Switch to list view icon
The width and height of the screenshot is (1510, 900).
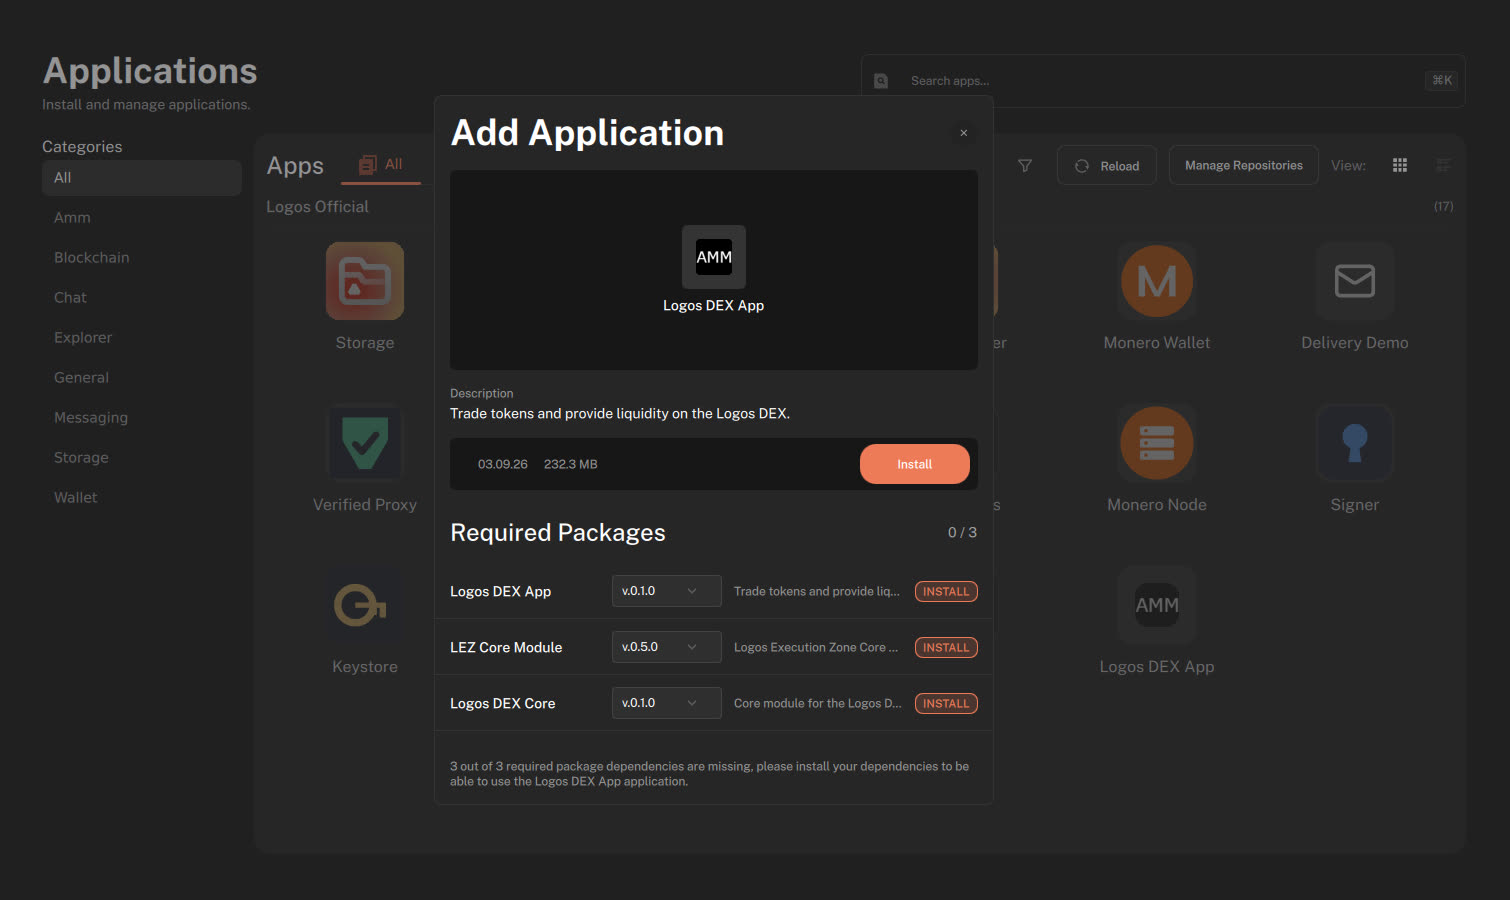tap(1444, 166)
